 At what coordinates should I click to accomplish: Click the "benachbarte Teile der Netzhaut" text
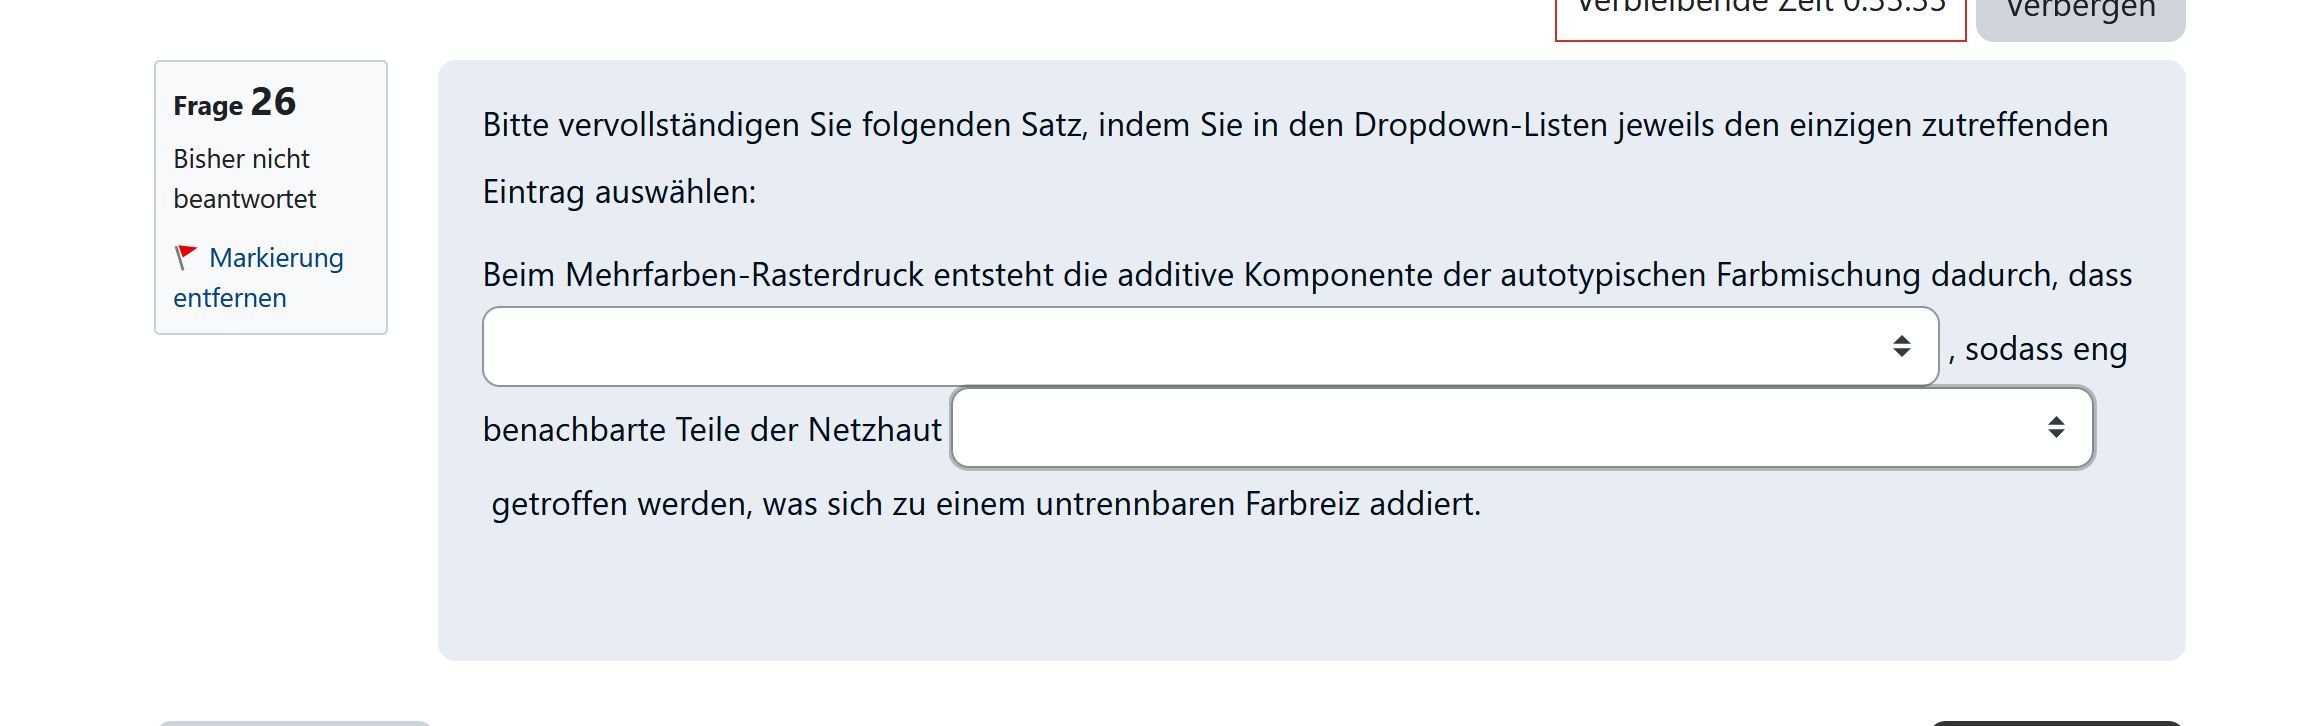(712, 430)
